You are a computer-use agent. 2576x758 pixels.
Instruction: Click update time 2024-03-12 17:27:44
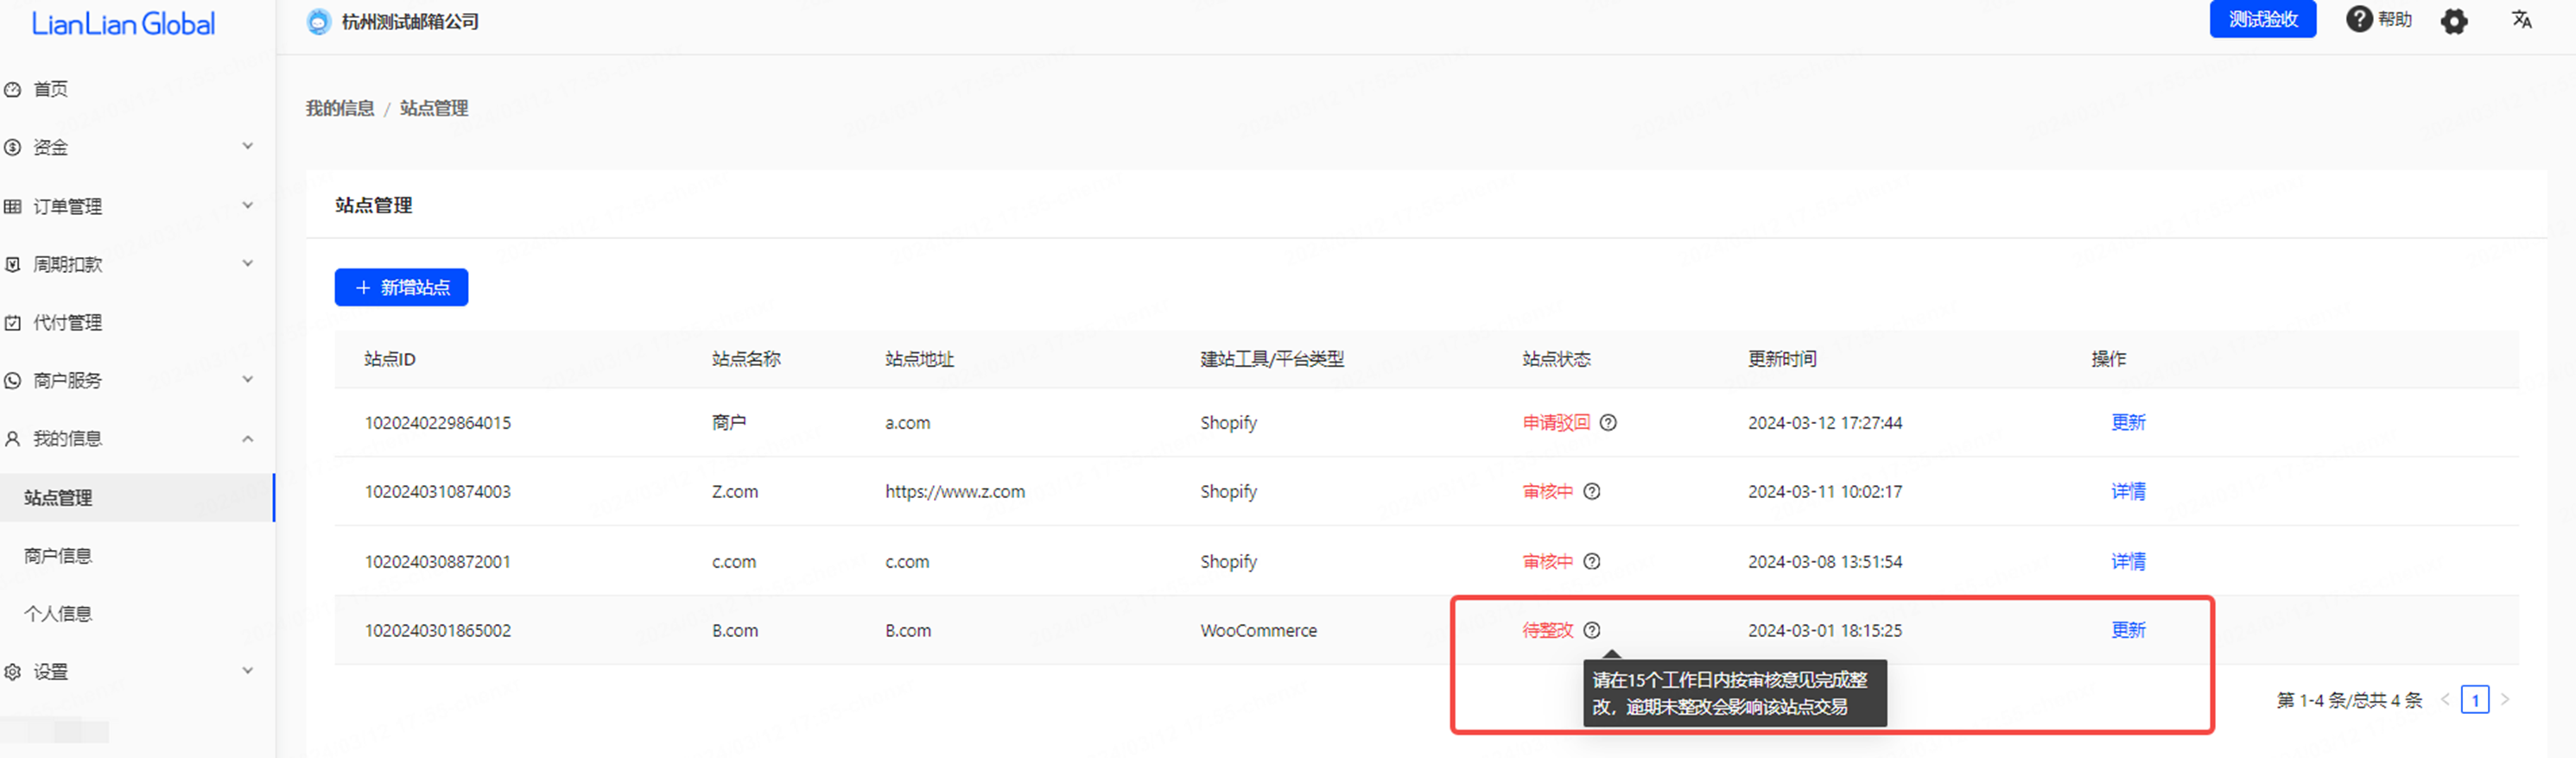click(1825, 424)
